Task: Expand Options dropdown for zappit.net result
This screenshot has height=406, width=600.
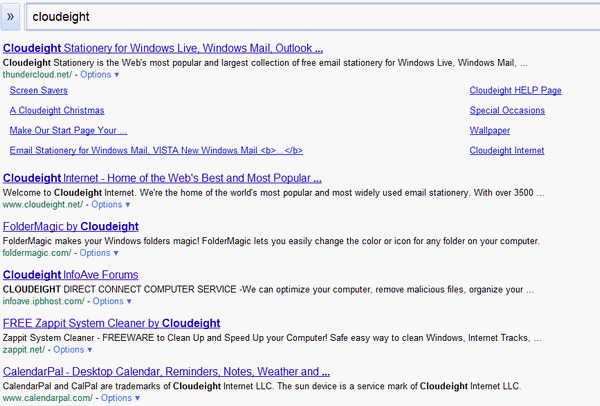Action: tap(73, 350)
